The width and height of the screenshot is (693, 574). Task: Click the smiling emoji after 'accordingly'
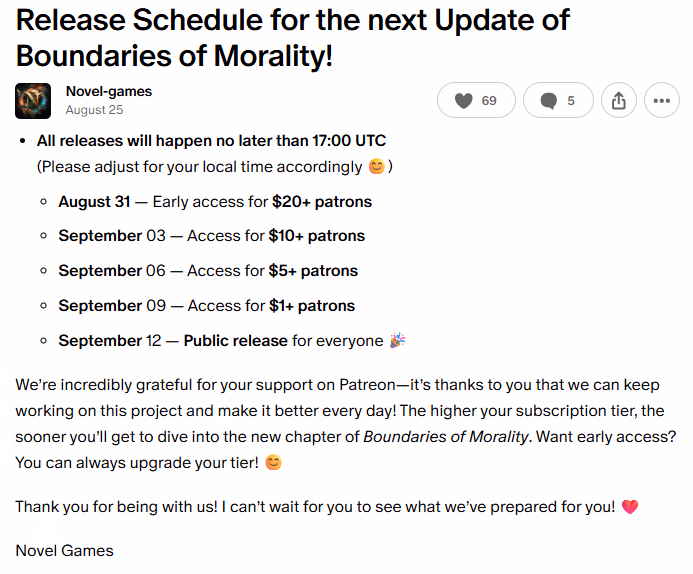click(377, 166)
